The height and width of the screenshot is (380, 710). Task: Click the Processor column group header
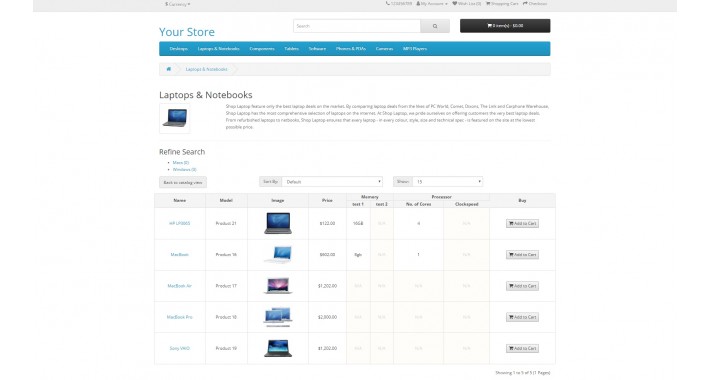[x=441, y=197]
